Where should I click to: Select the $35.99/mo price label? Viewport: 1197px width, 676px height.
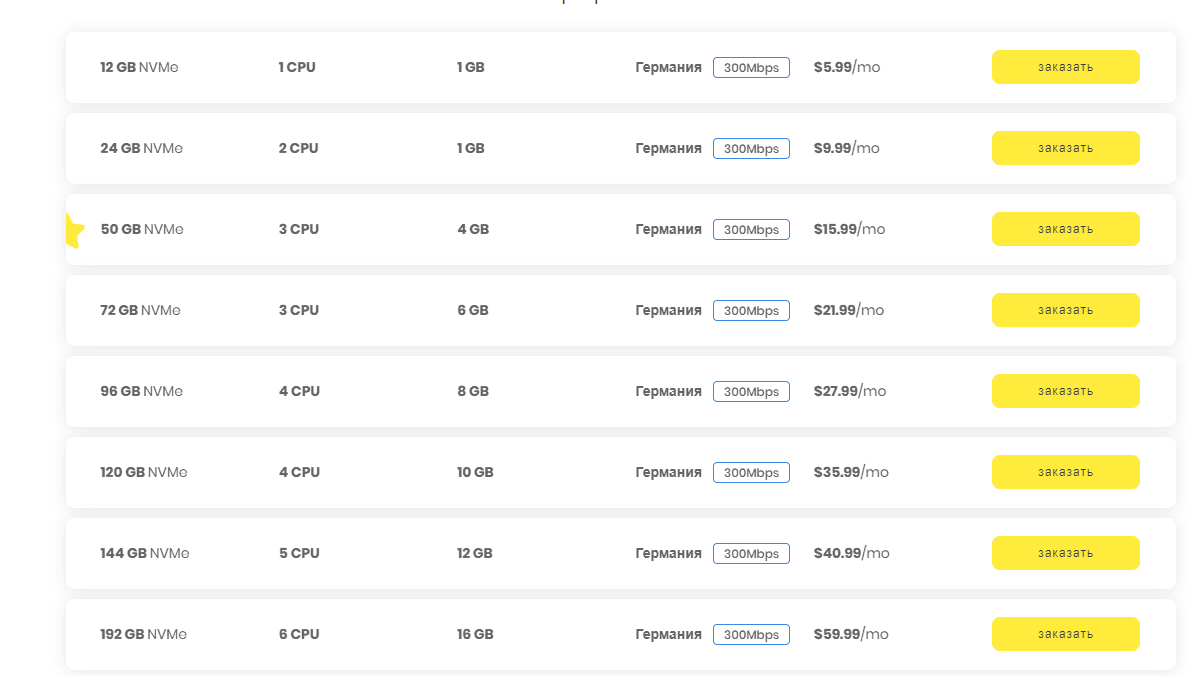click(x=851, y=472)
